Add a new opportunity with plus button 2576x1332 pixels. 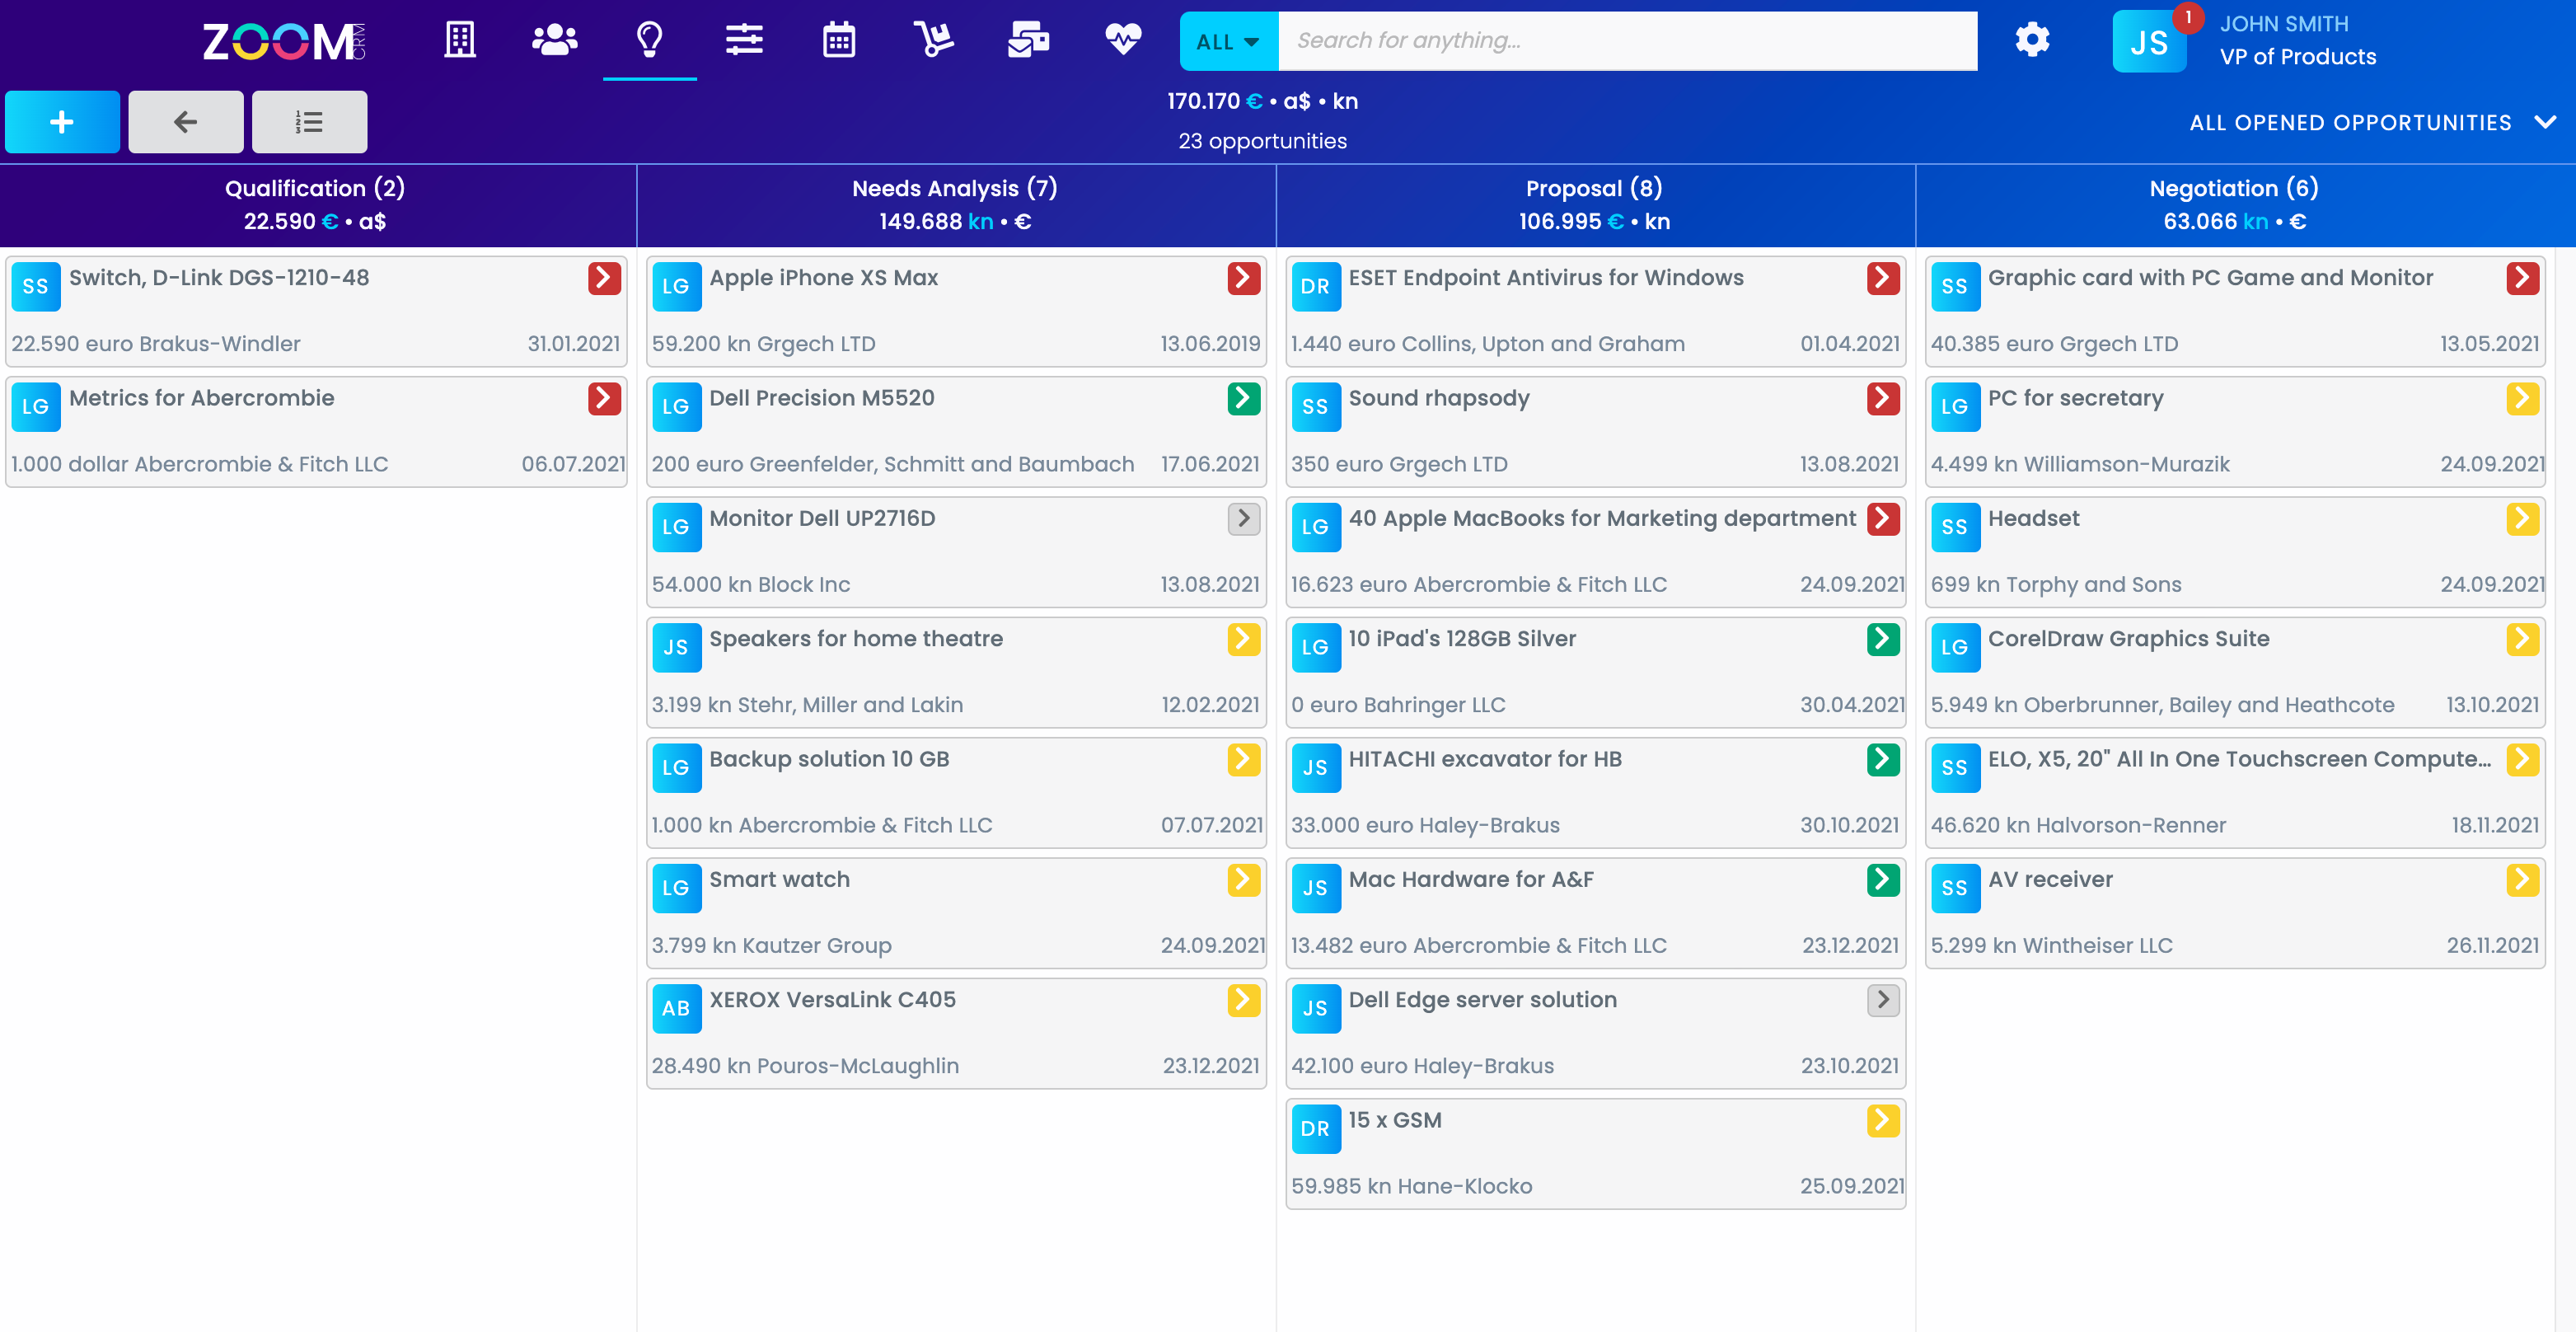coord(62,122)
